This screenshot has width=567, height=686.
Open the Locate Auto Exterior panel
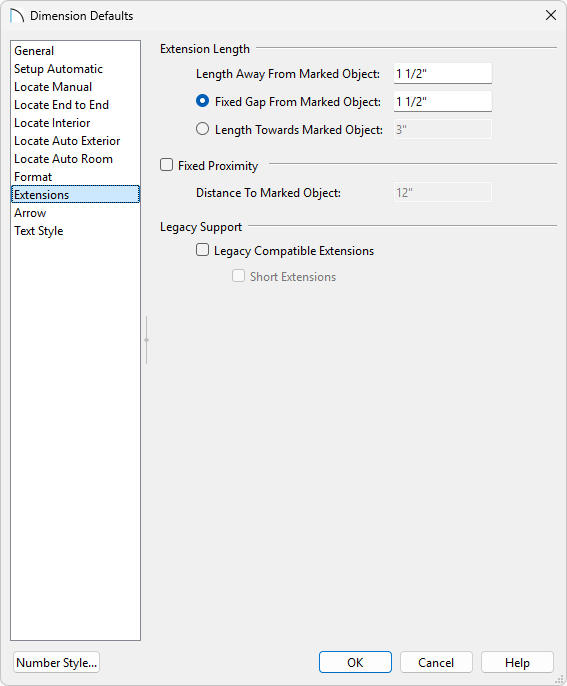click(75, 140)
